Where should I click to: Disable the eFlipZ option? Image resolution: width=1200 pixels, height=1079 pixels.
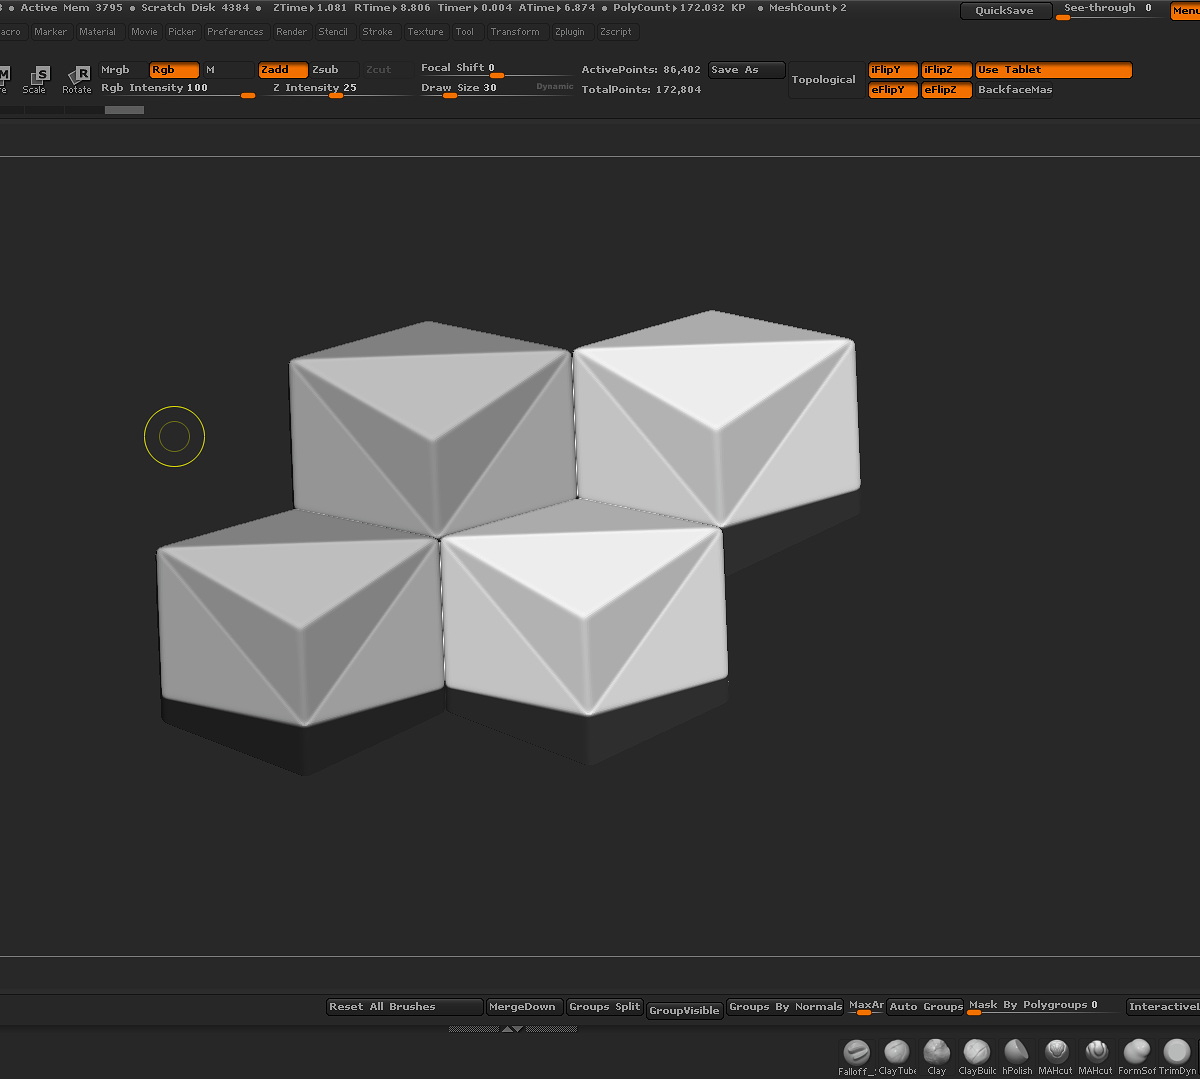coord(946,90)
